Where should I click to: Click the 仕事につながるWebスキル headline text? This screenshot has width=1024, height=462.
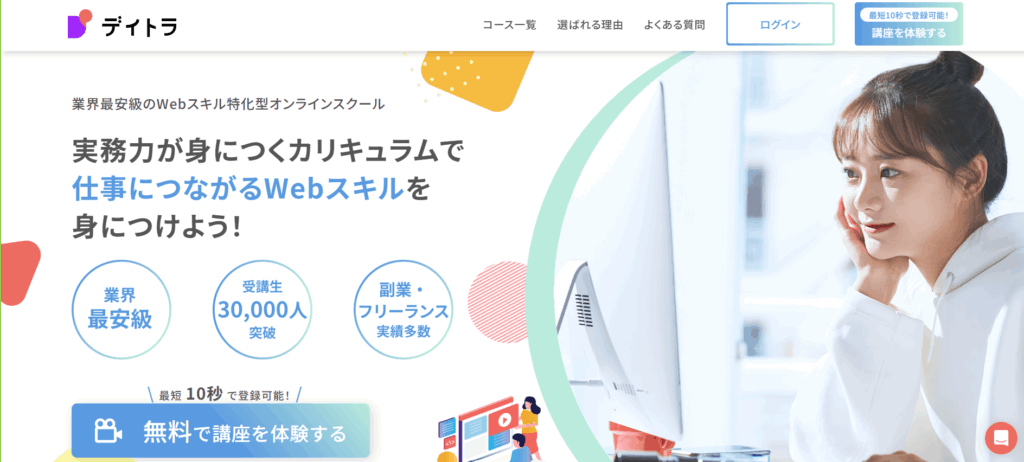pos(238,189)
